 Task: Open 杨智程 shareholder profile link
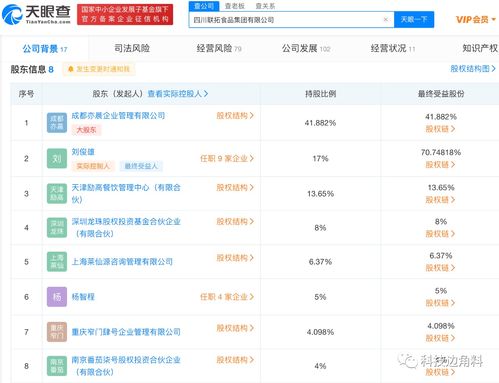(x=83, y=297)
